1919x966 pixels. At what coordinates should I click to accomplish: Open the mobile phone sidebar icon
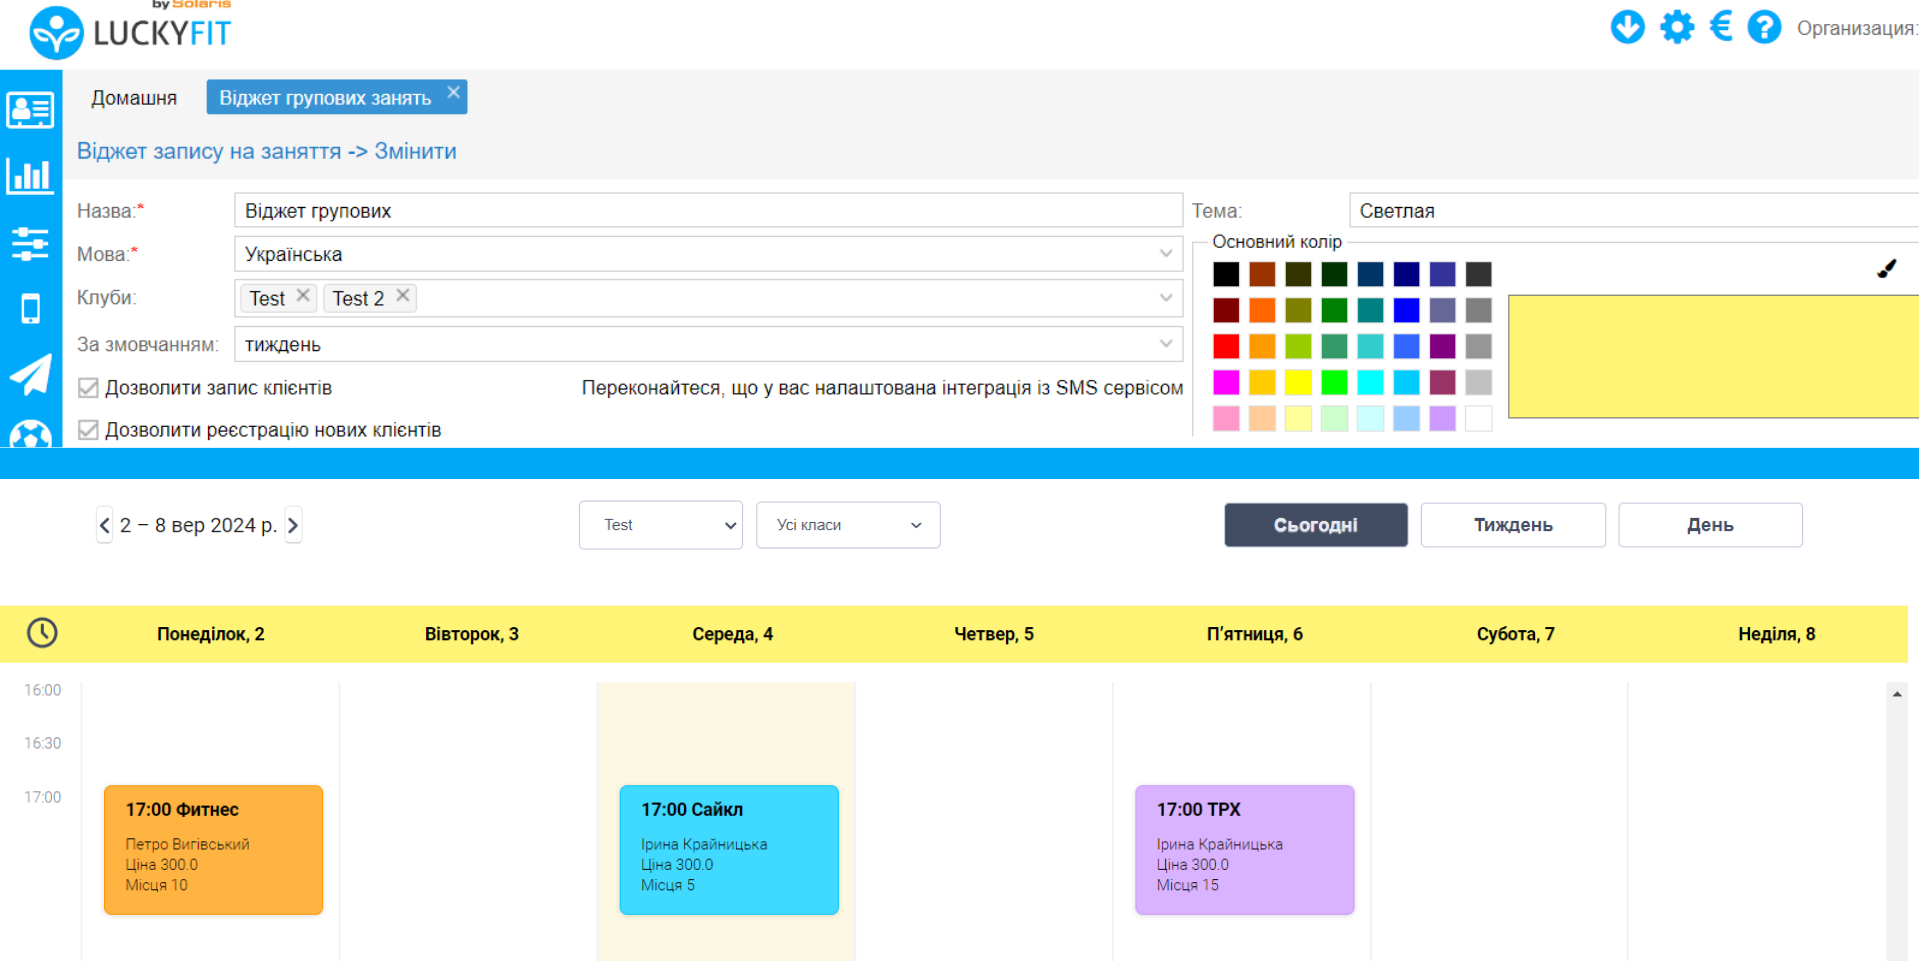(x=30, y=309)
